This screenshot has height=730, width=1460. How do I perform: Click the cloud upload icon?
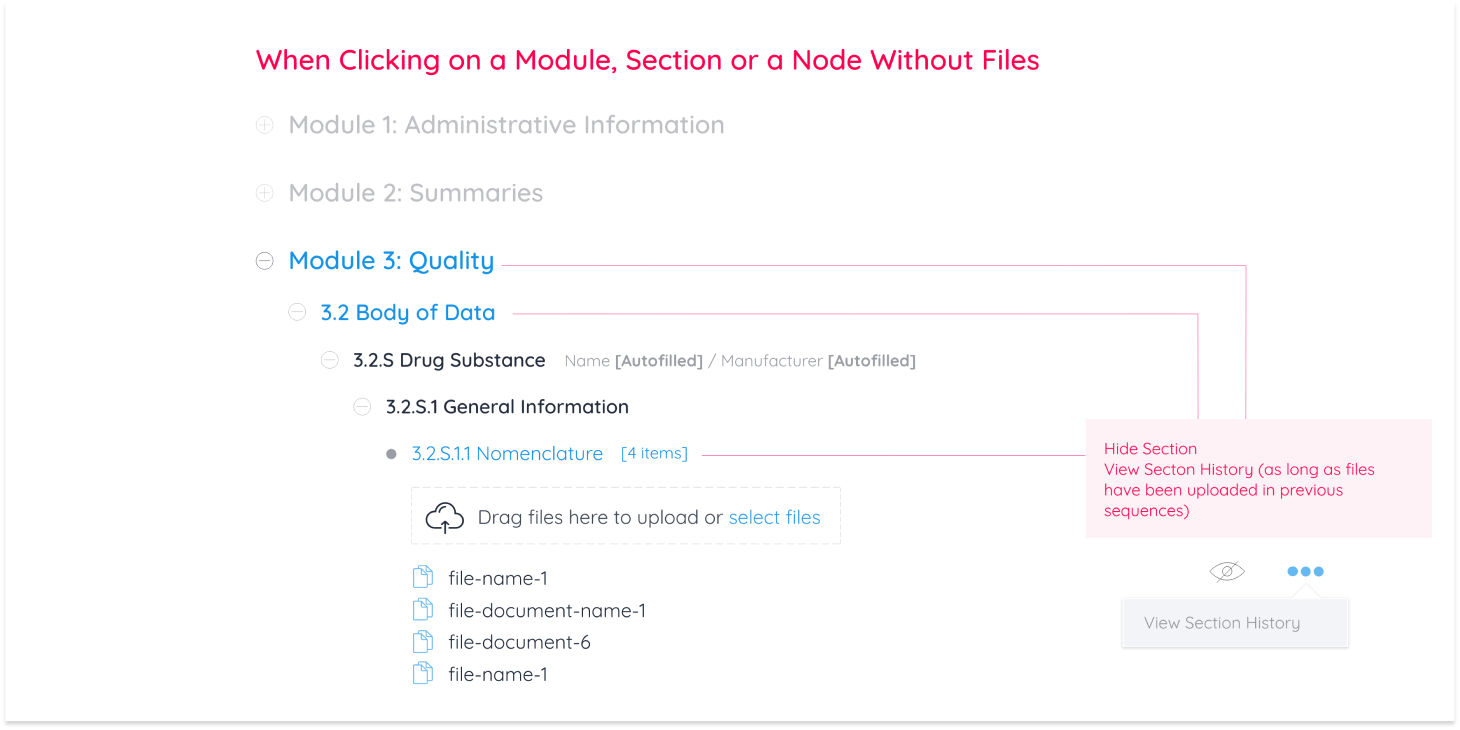pyautogui.click(x=446, y=517)
